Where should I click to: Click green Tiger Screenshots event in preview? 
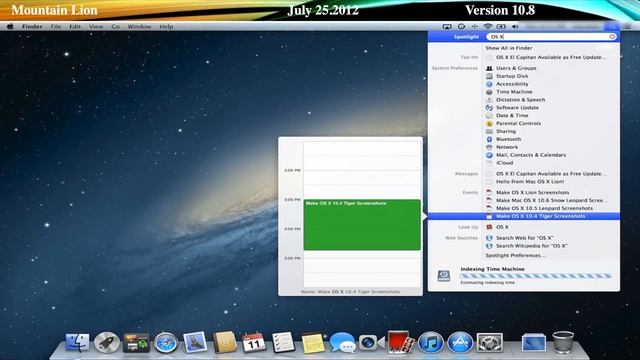click(362, 224)
